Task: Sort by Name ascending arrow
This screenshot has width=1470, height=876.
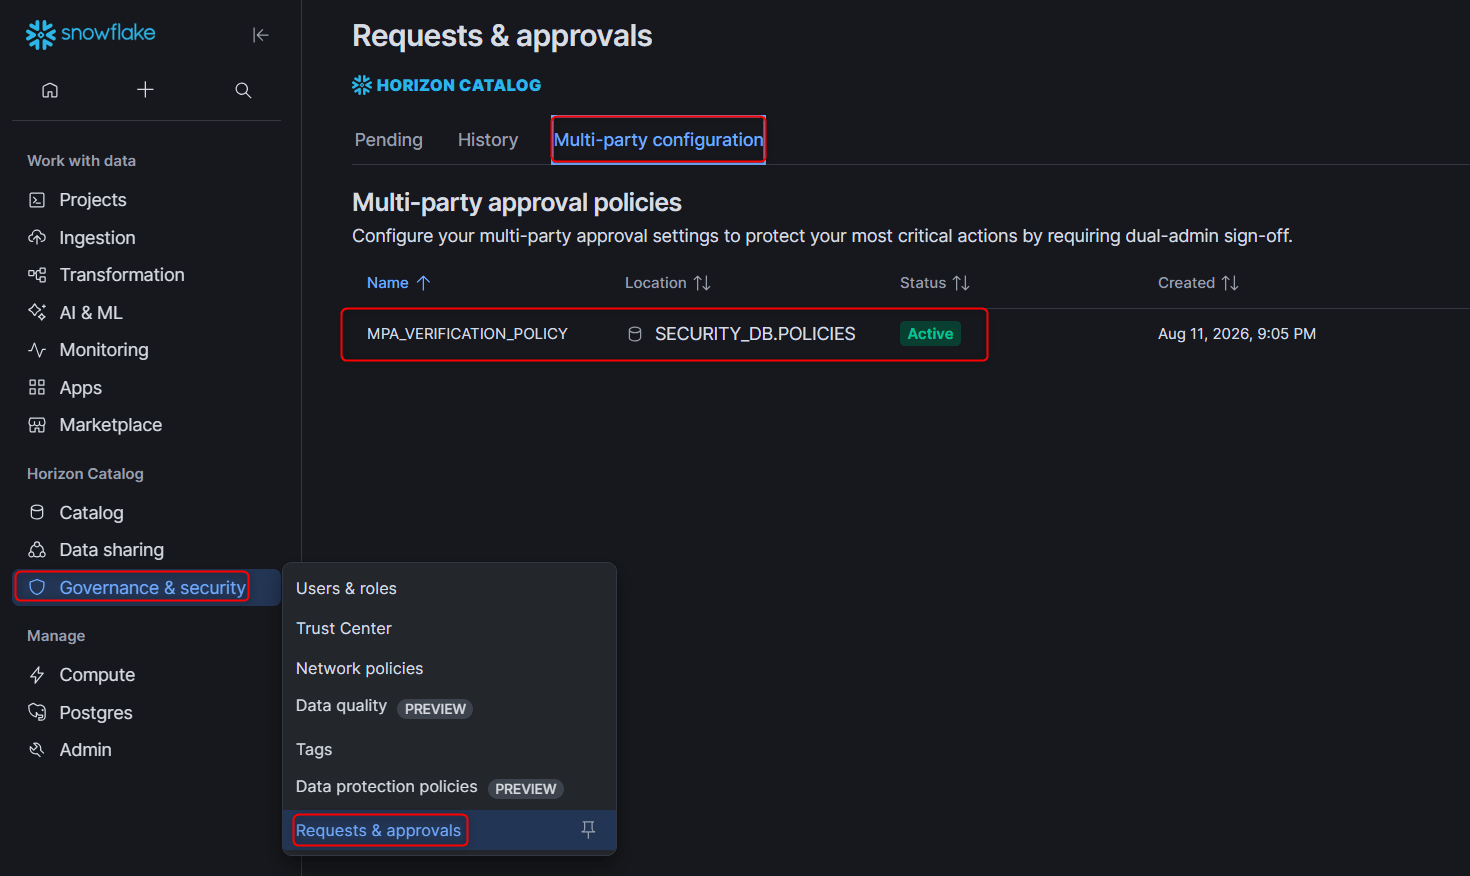Action: pyautogui.click(x=423, y=283)
